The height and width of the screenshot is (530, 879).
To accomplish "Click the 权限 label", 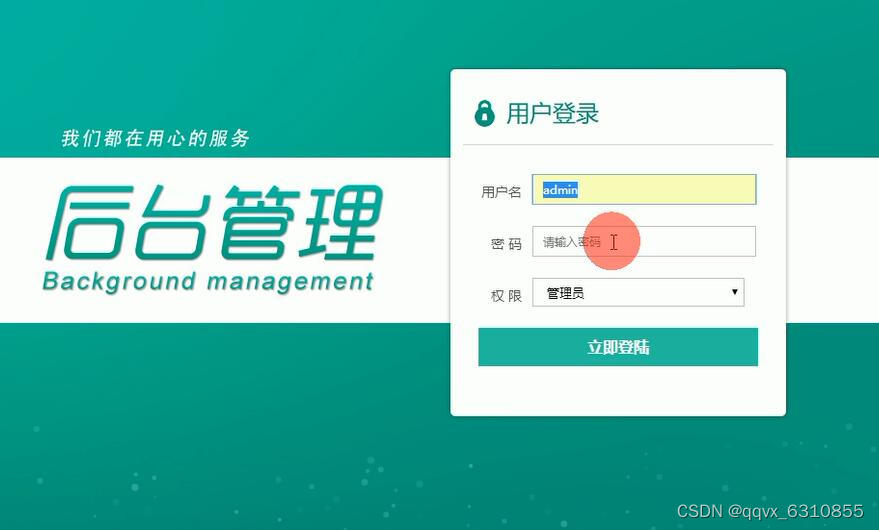I will [x=506, y=296].
